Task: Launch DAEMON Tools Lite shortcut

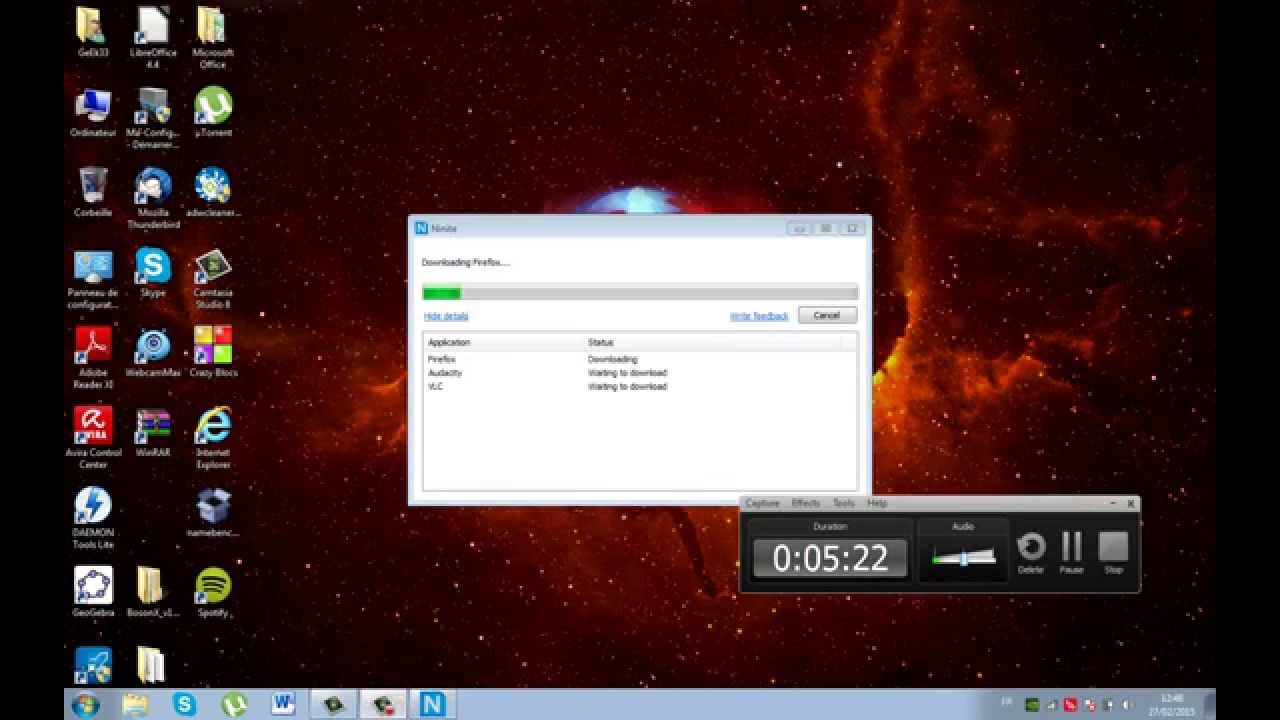Action: [x=93, y=518]
